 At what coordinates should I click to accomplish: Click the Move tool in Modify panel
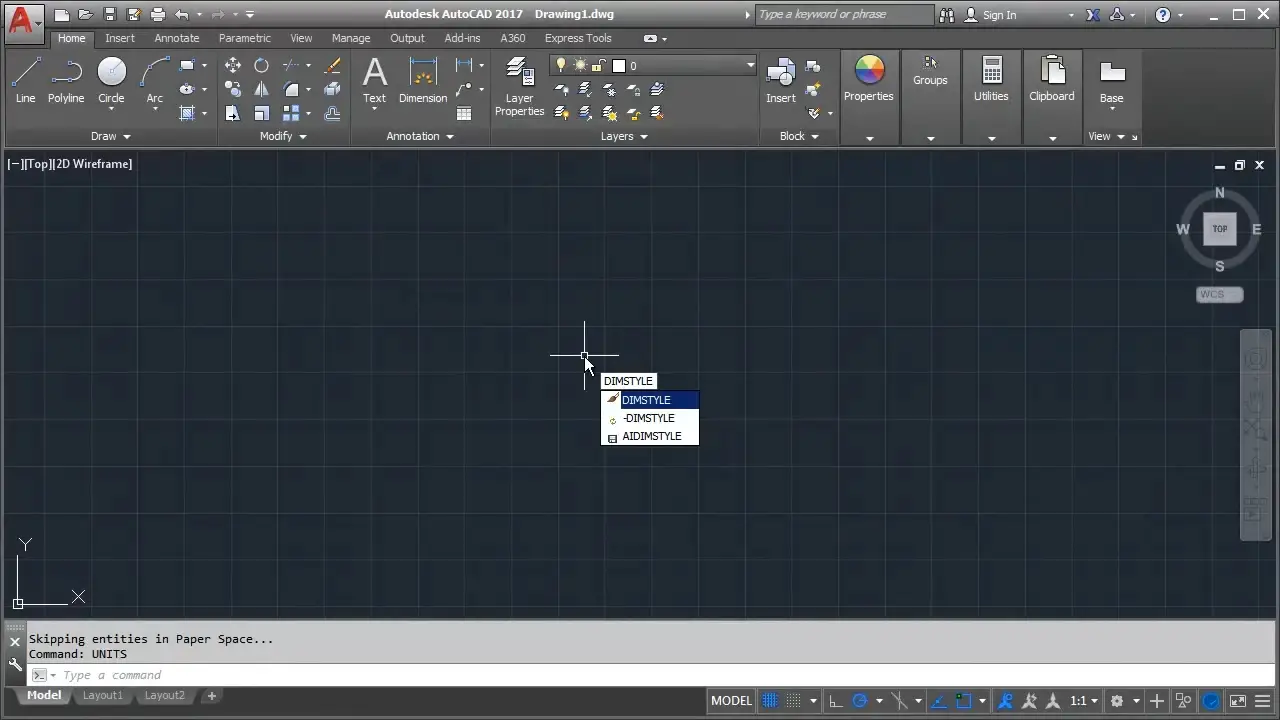(232, 65)
